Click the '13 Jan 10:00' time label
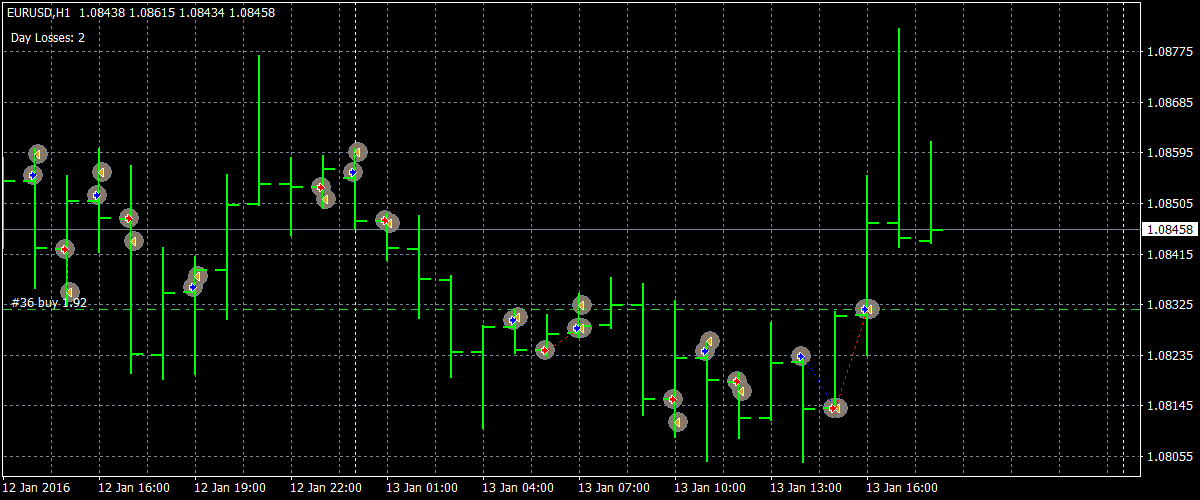The height and width of the screenshot is (500, 1200). coord(709,488)
